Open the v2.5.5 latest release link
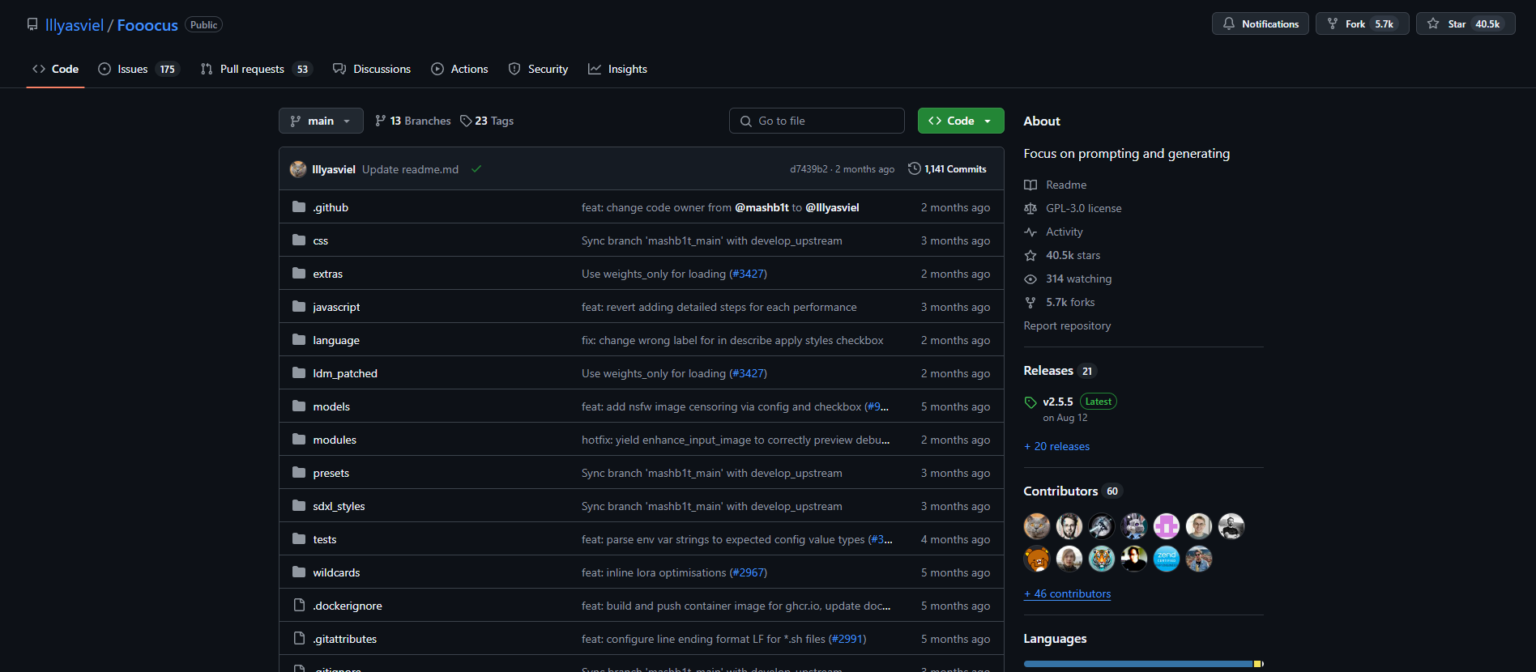Screen dimensions: 1536x672 [1057, 401]
